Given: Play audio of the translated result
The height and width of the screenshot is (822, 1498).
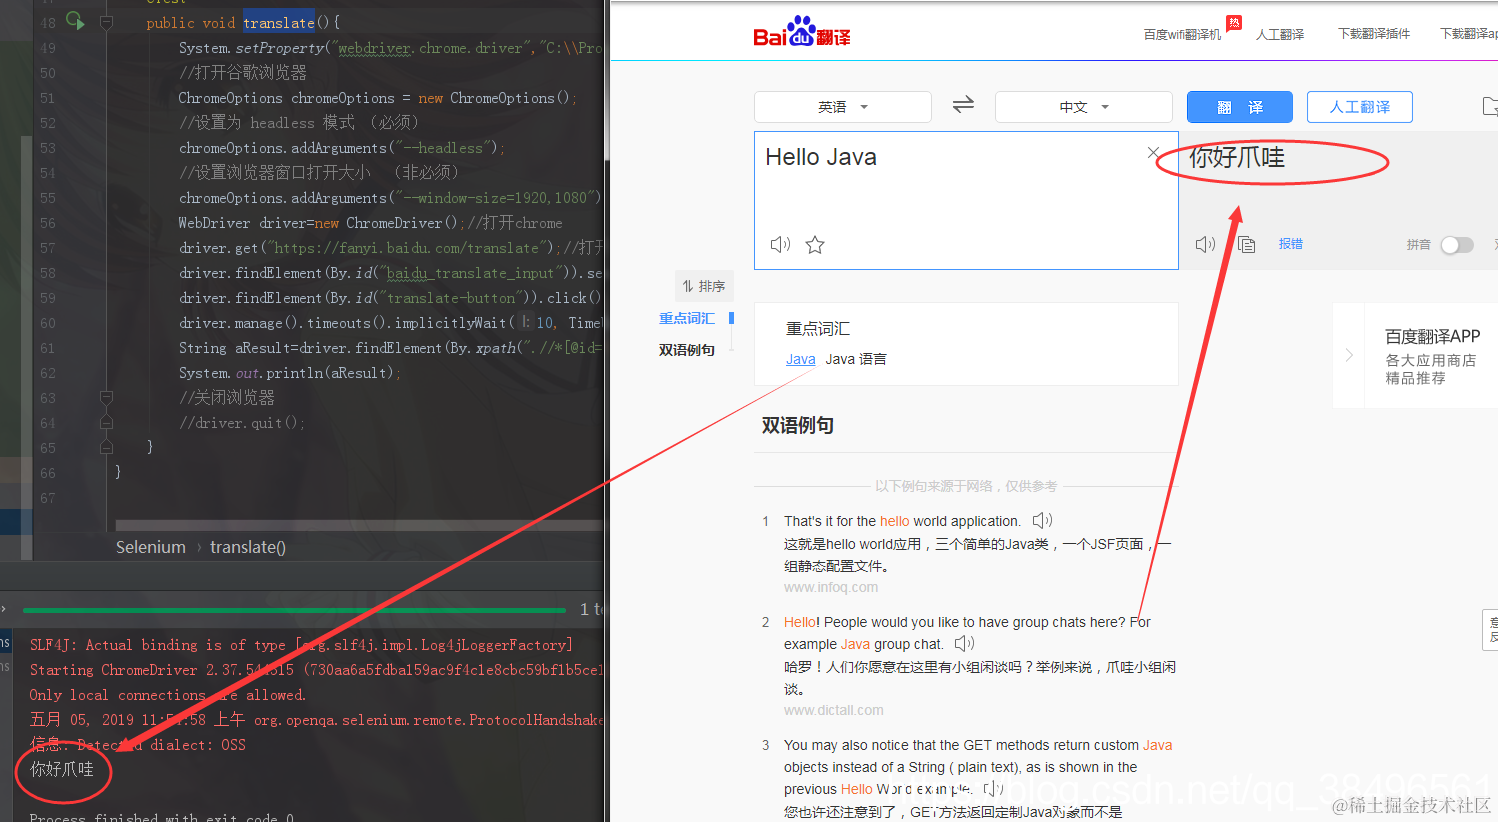Looking at the screenshot, I should 1206,244.
